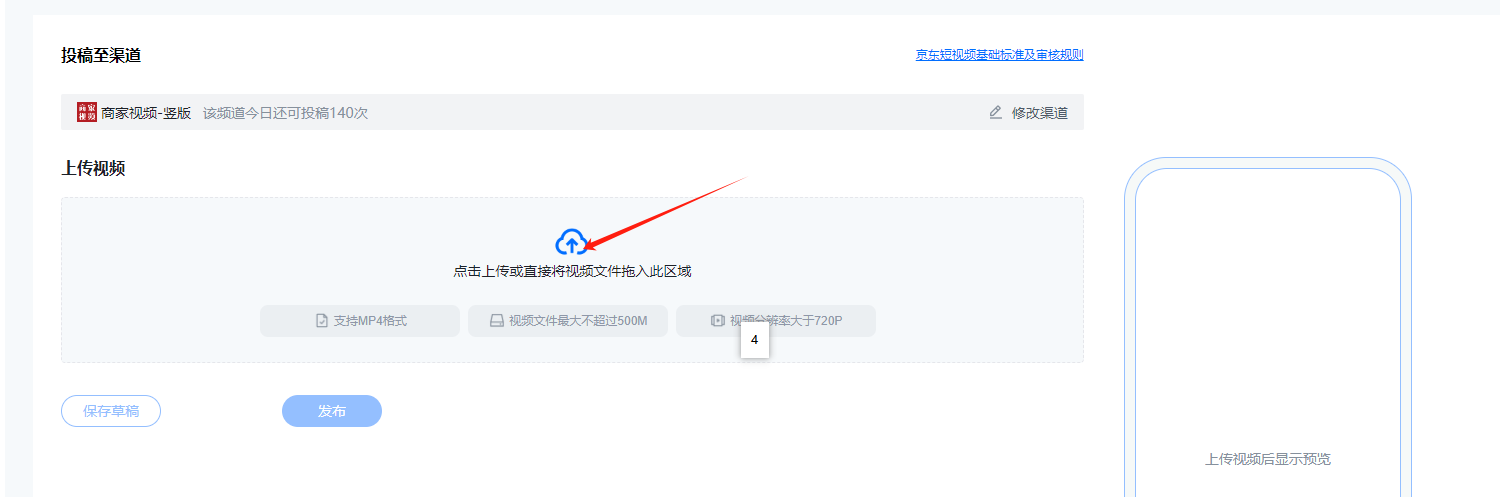Select the 商家视频-竖版 channel name
Screen dimensions: 1500x497
[x=146, y=113]
